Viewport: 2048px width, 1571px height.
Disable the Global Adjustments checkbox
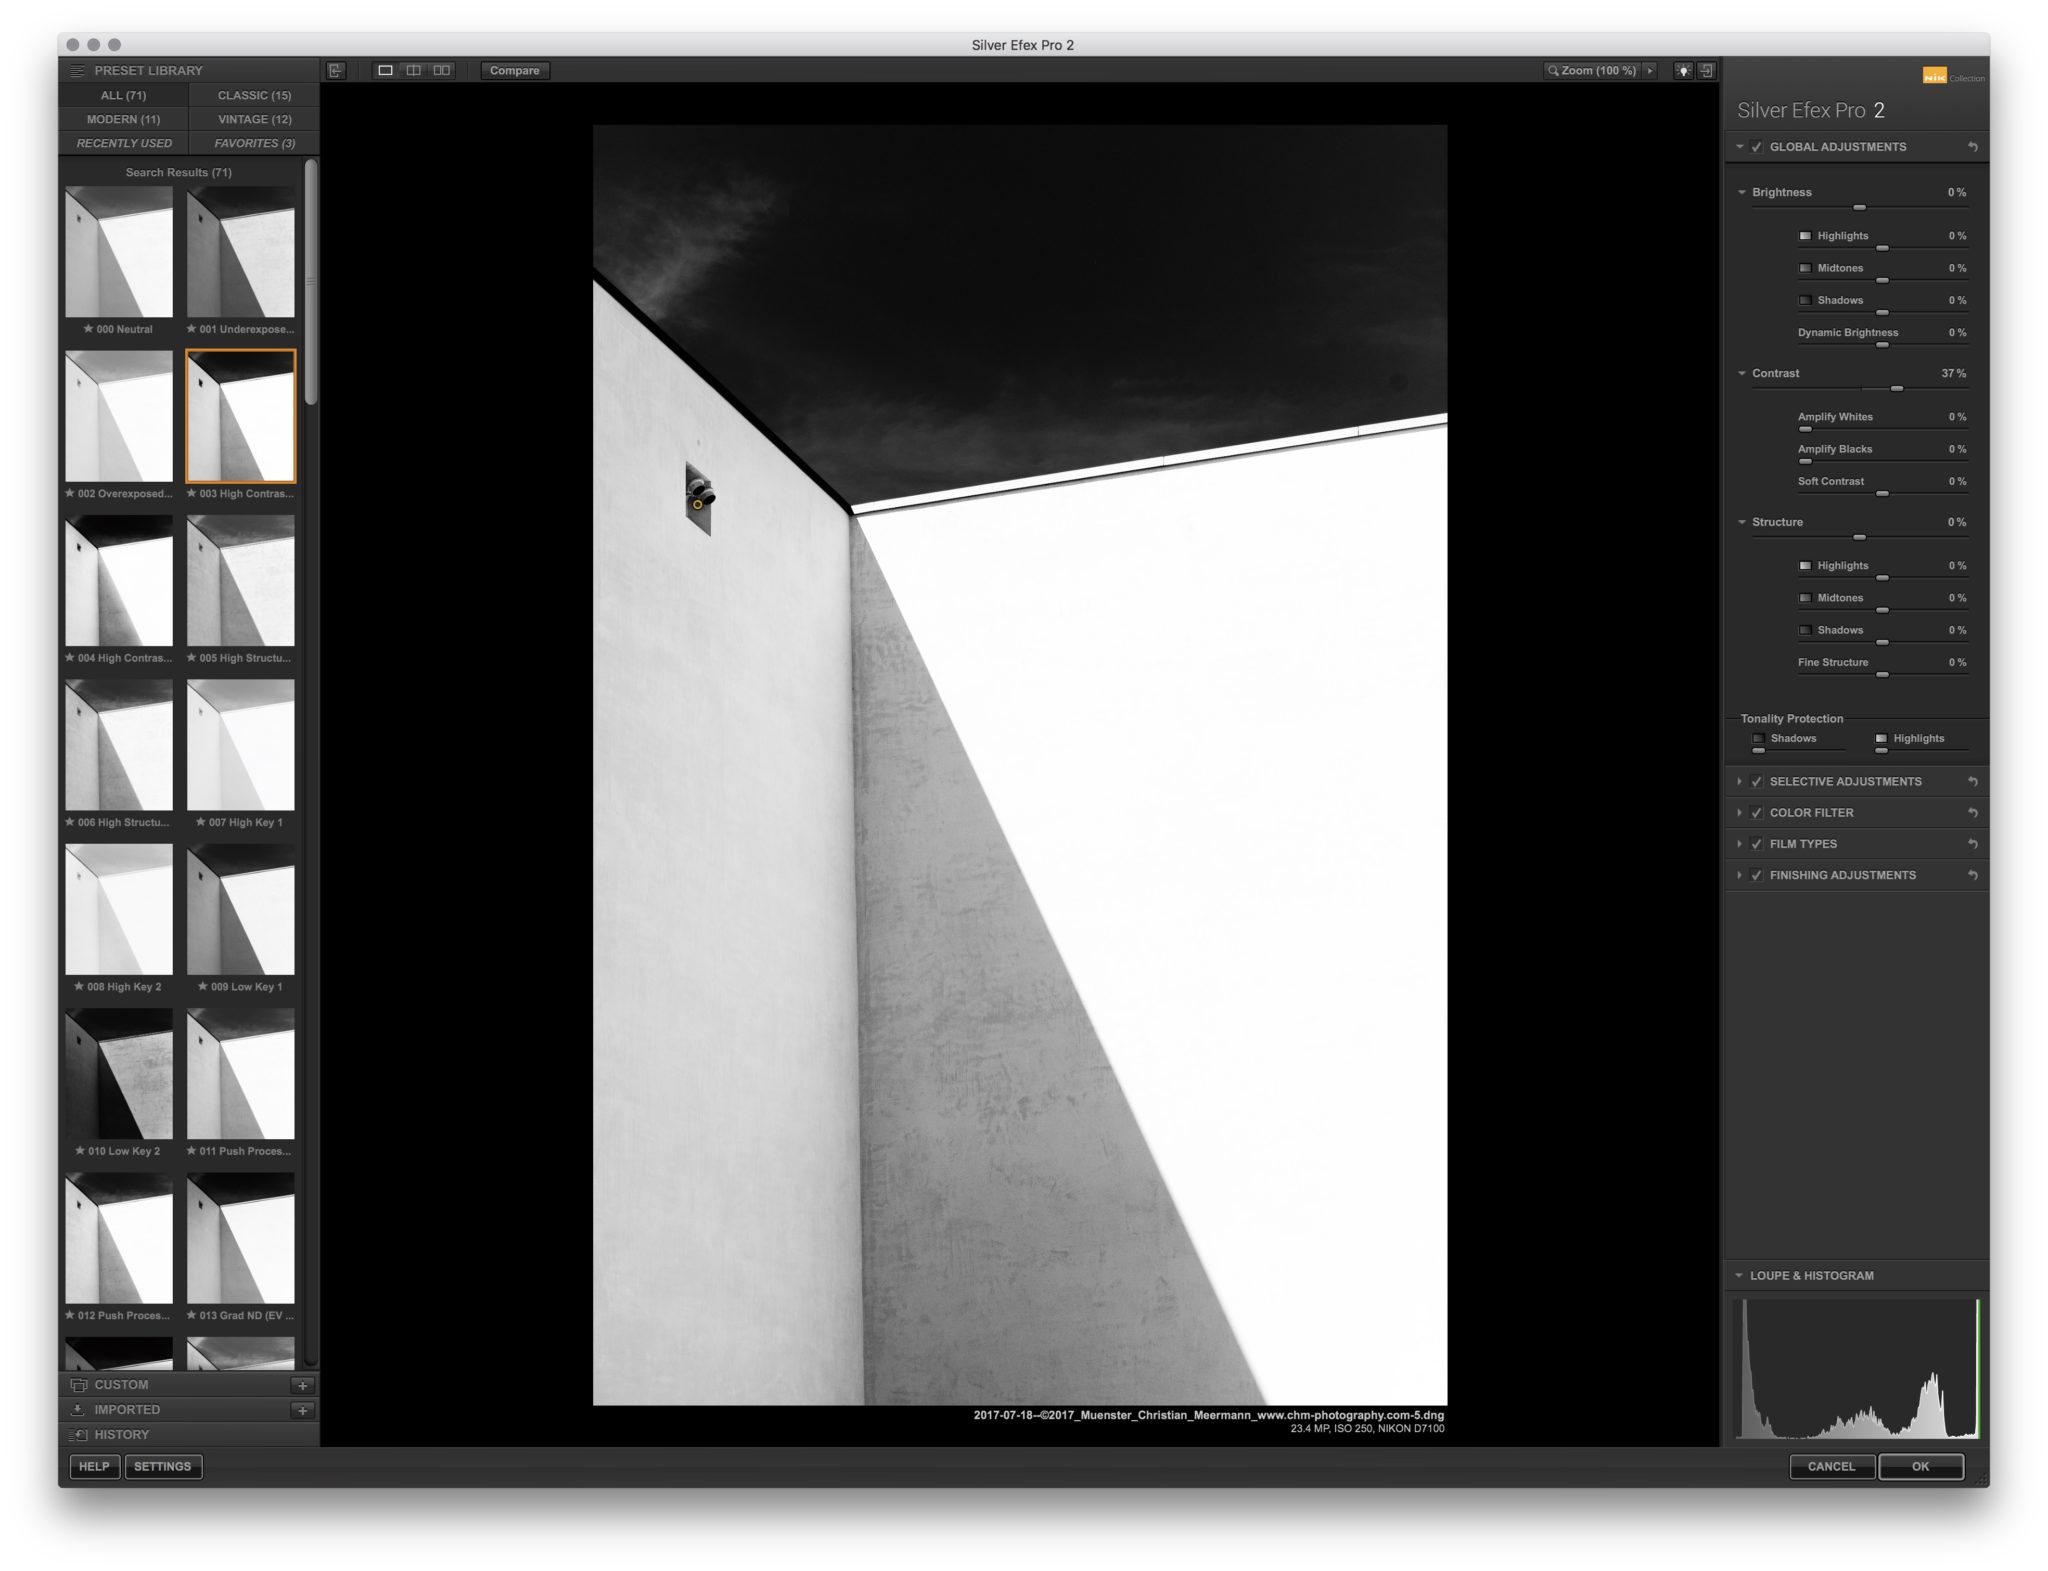[1757, 147]
